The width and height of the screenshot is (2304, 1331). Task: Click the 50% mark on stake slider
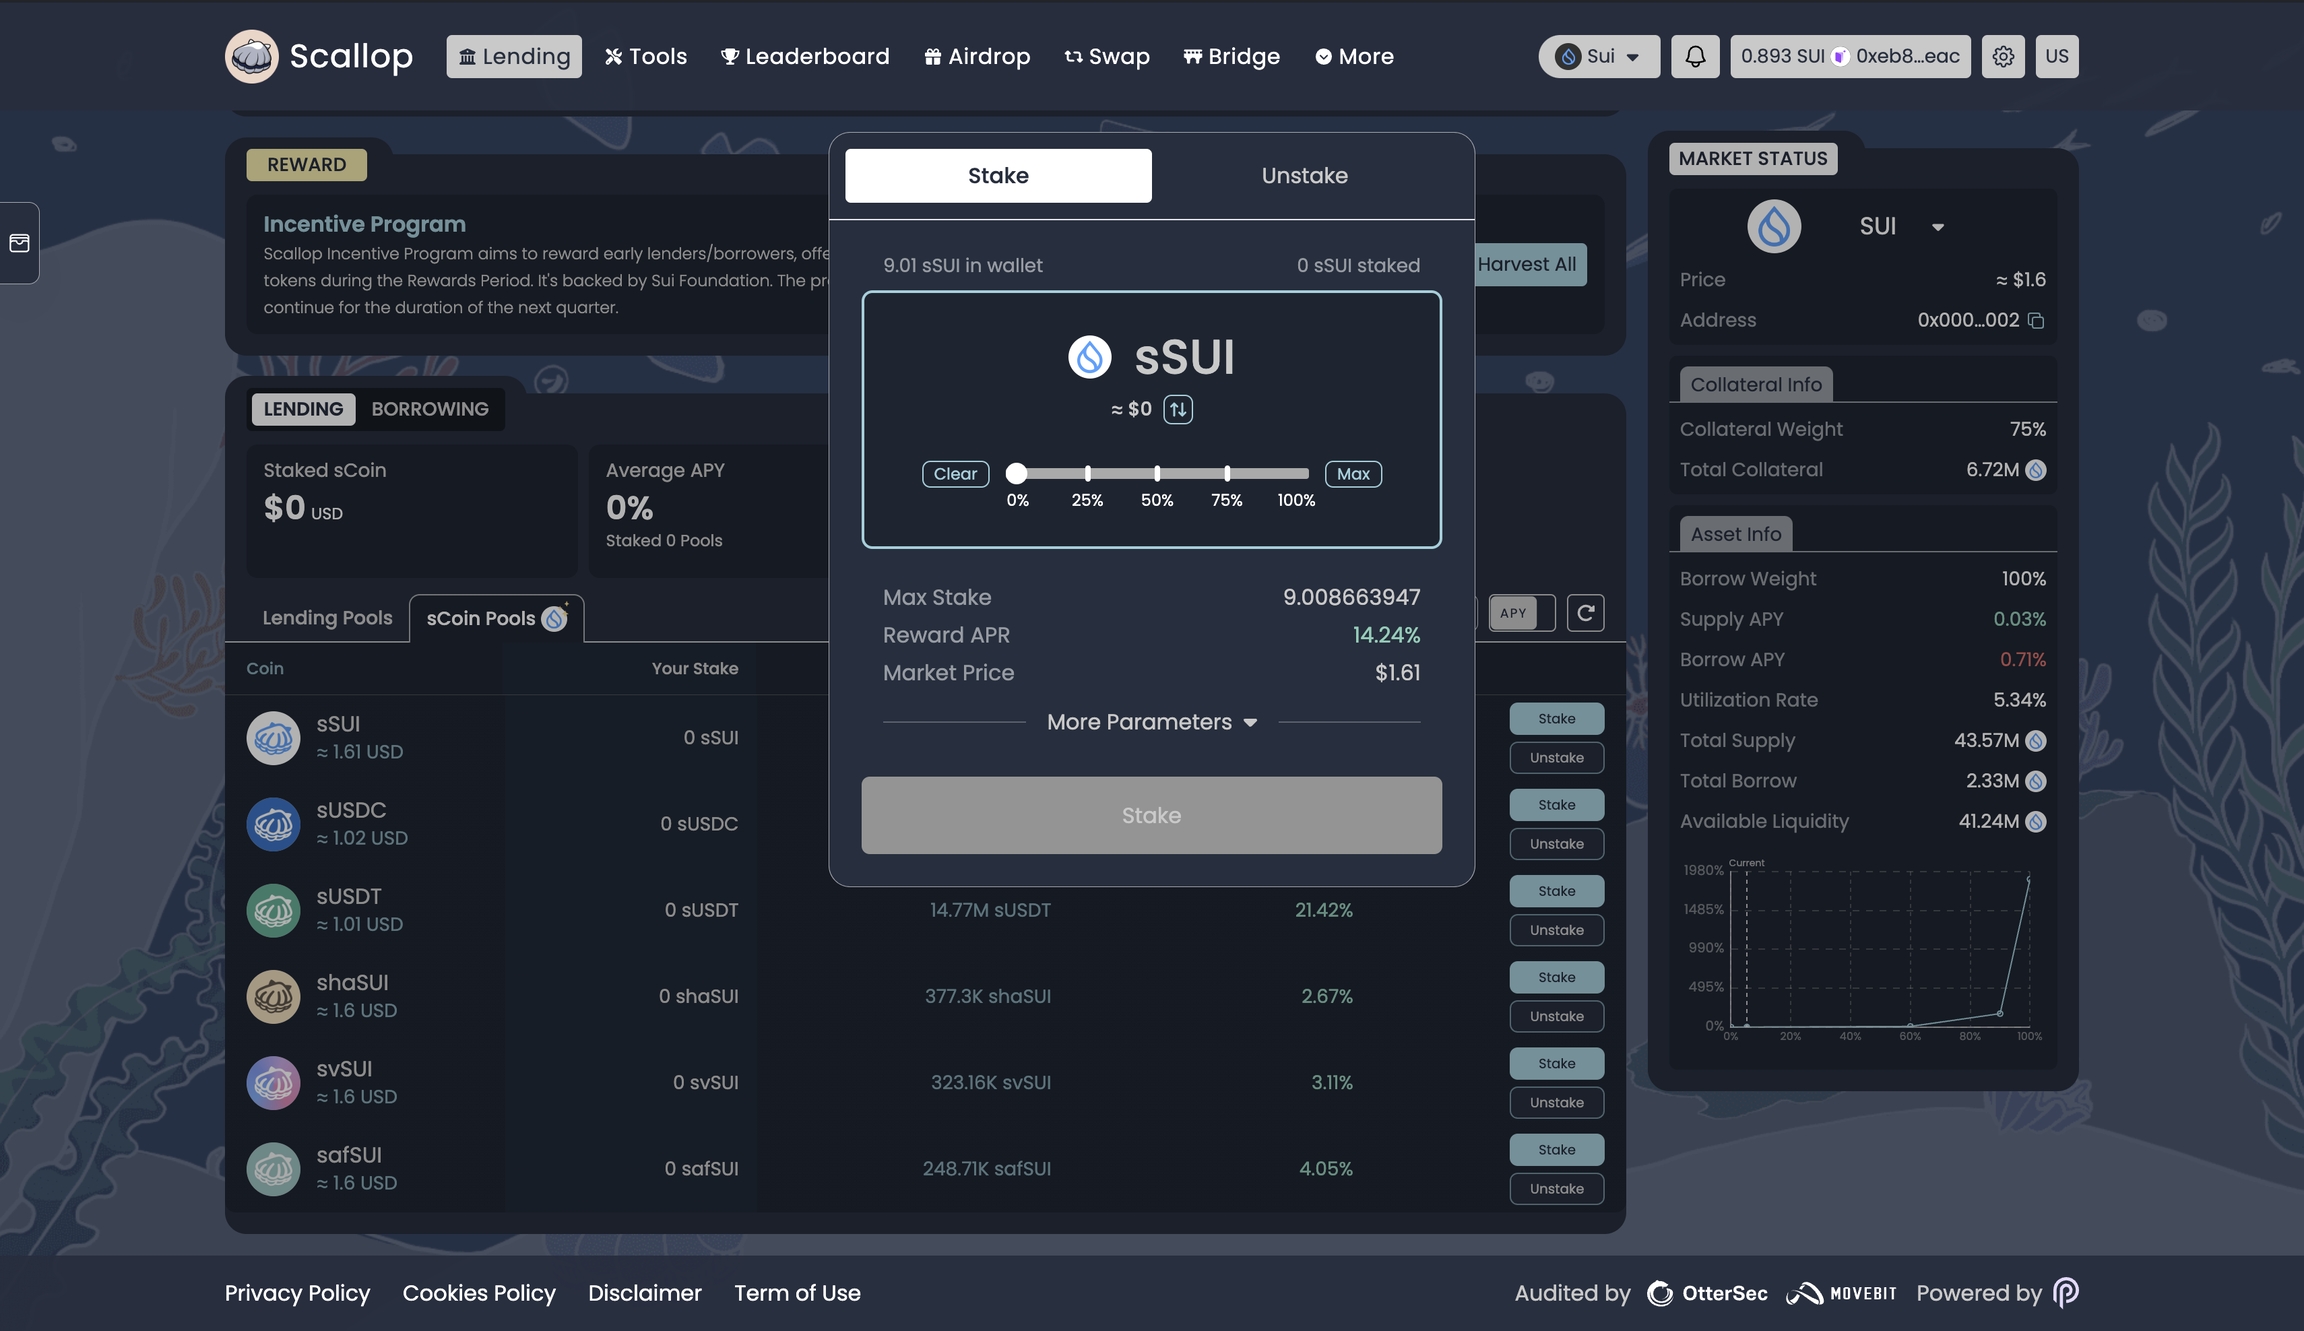(x=1157, y=474)
